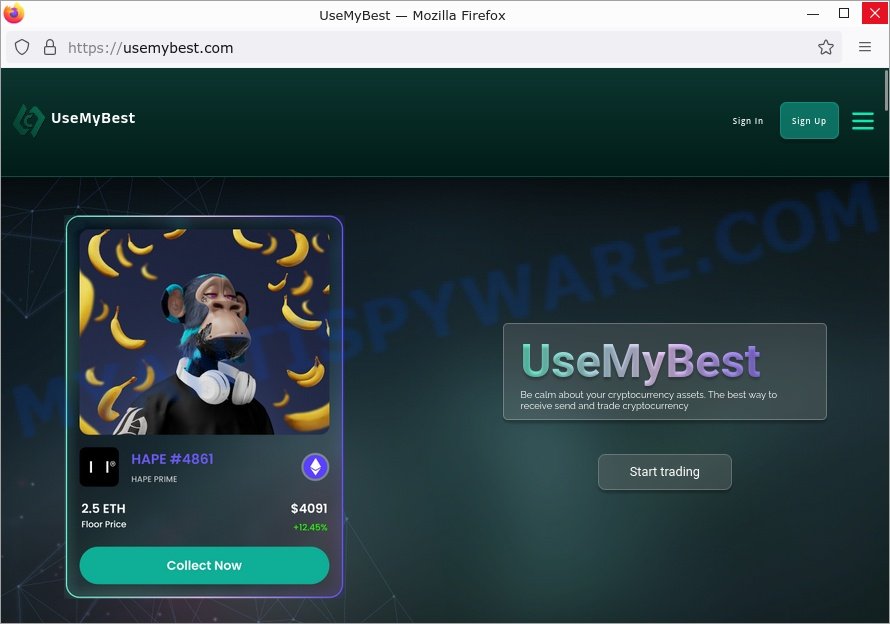
Task: Click the UseMyBest header brand name
Action: [93, 118]
